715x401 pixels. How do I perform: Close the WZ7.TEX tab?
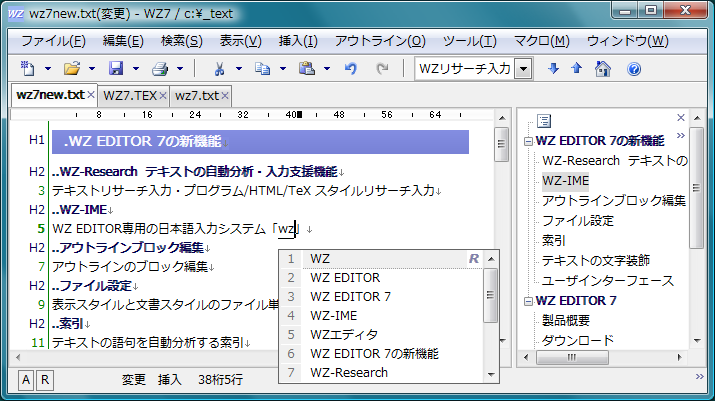(163, 96)
